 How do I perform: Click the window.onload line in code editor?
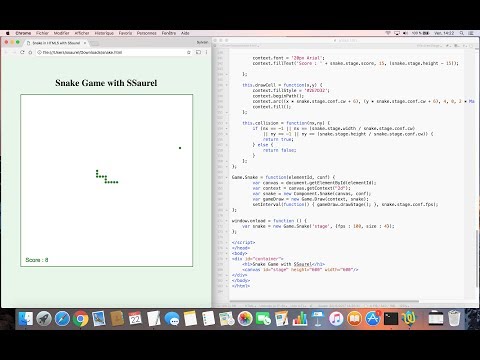pyautogui.click(x=269, y=221)
